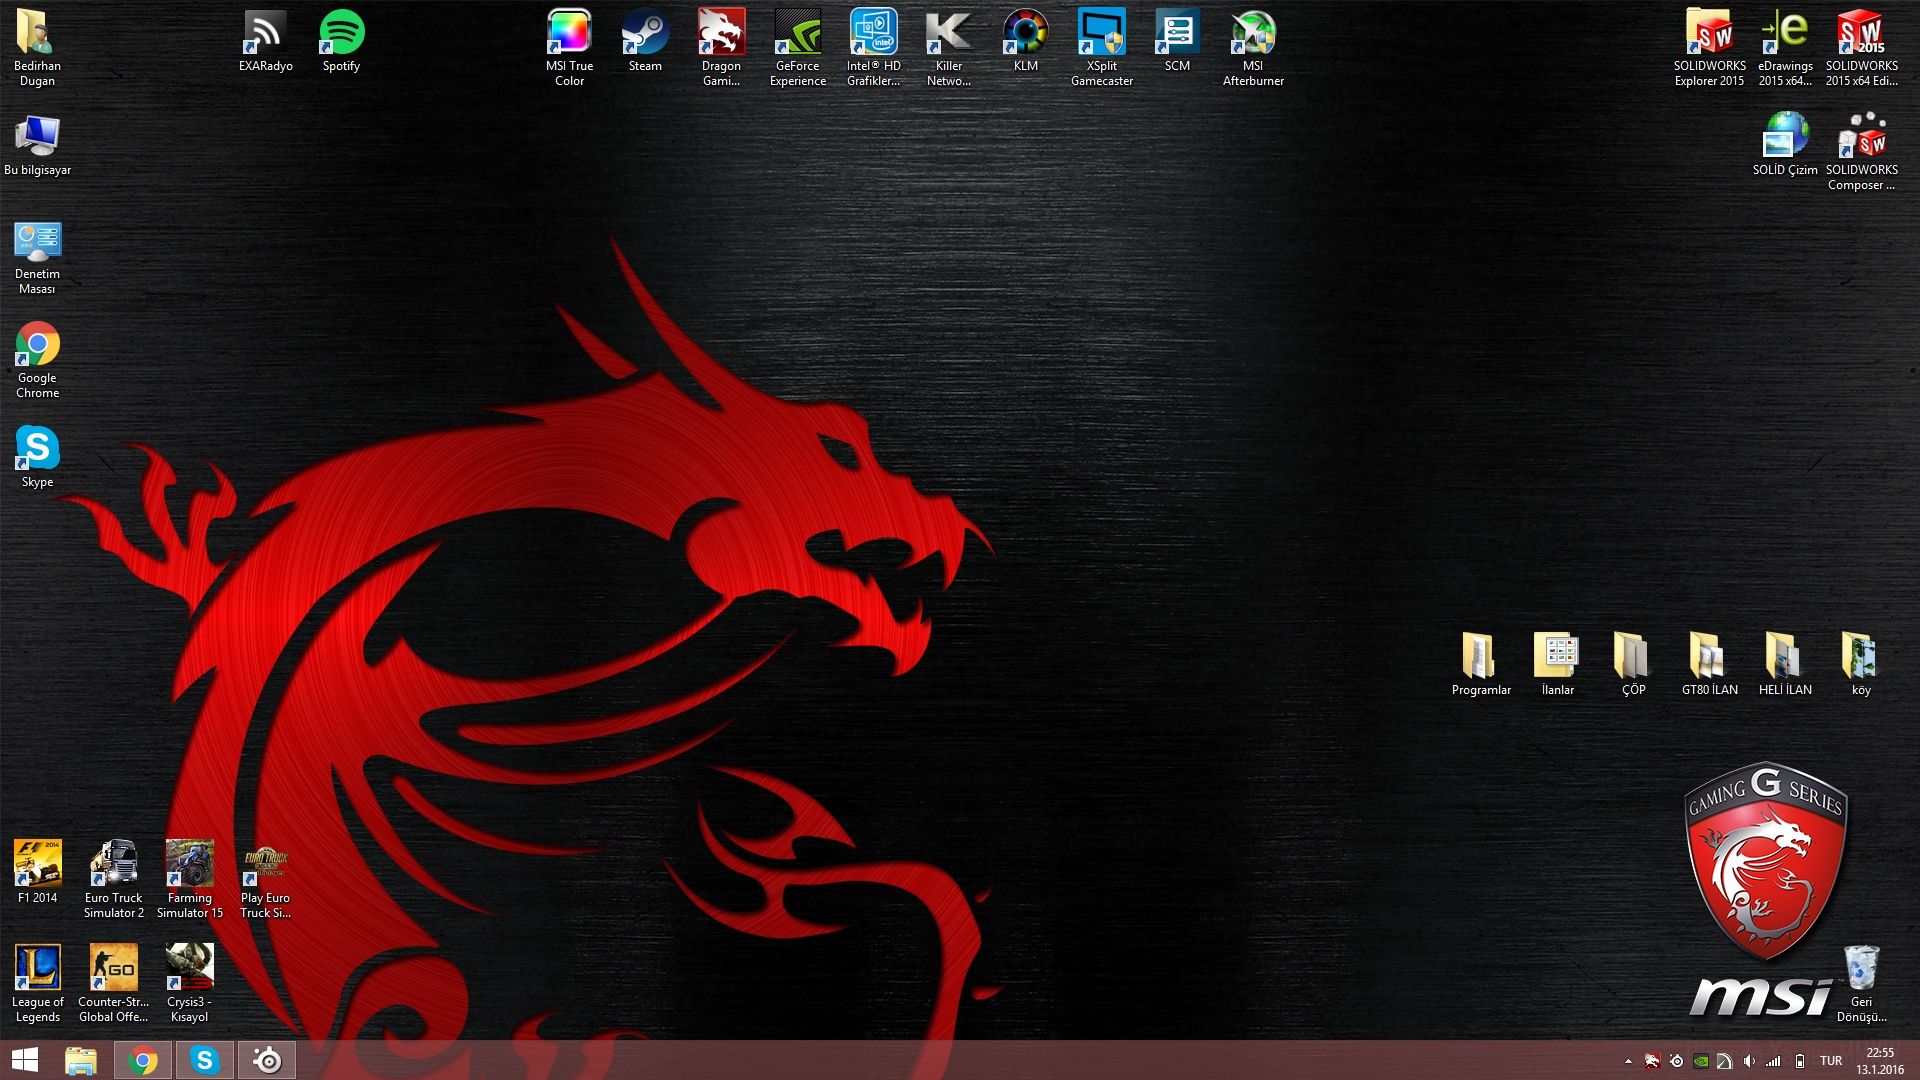Open the XSplit Gamecaster shortcut
1920x1080 pixels.
(1101, 34)
